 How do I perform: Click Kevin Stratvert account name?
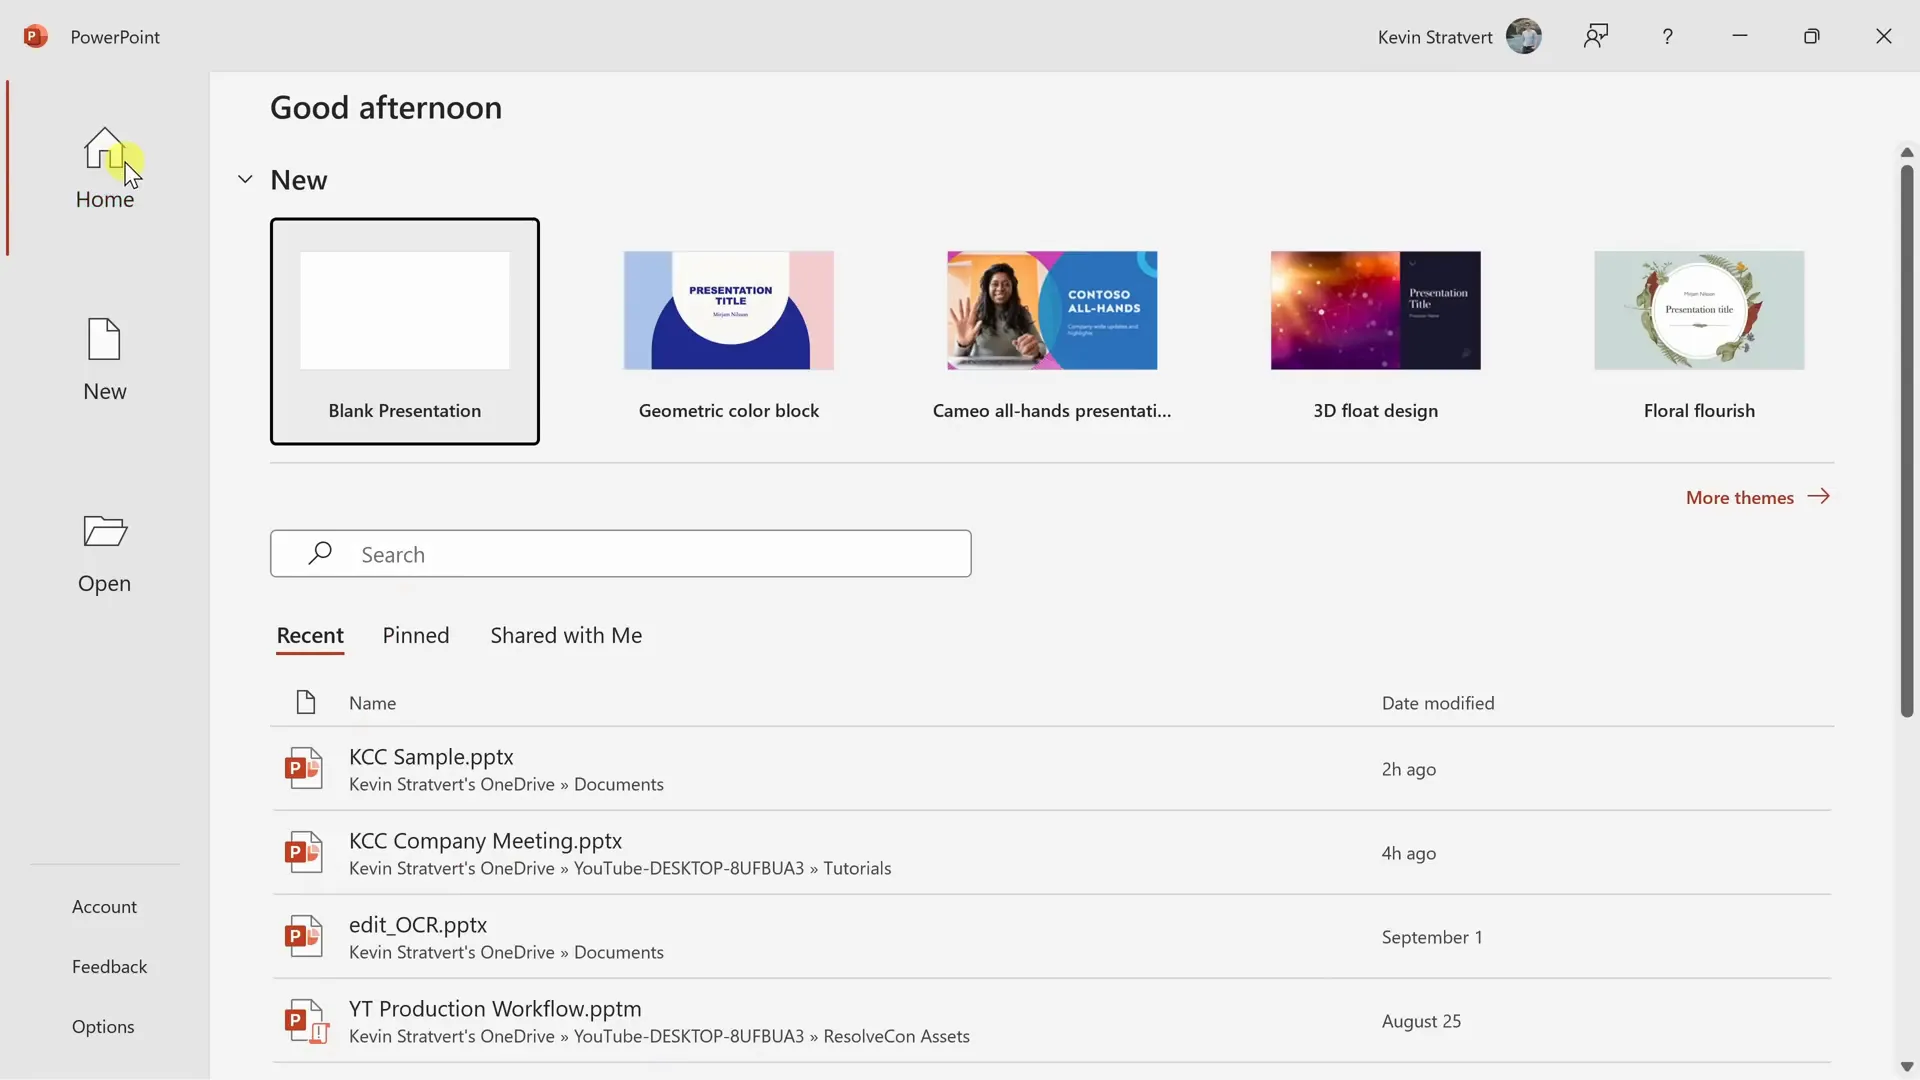tap(1435, 37)
